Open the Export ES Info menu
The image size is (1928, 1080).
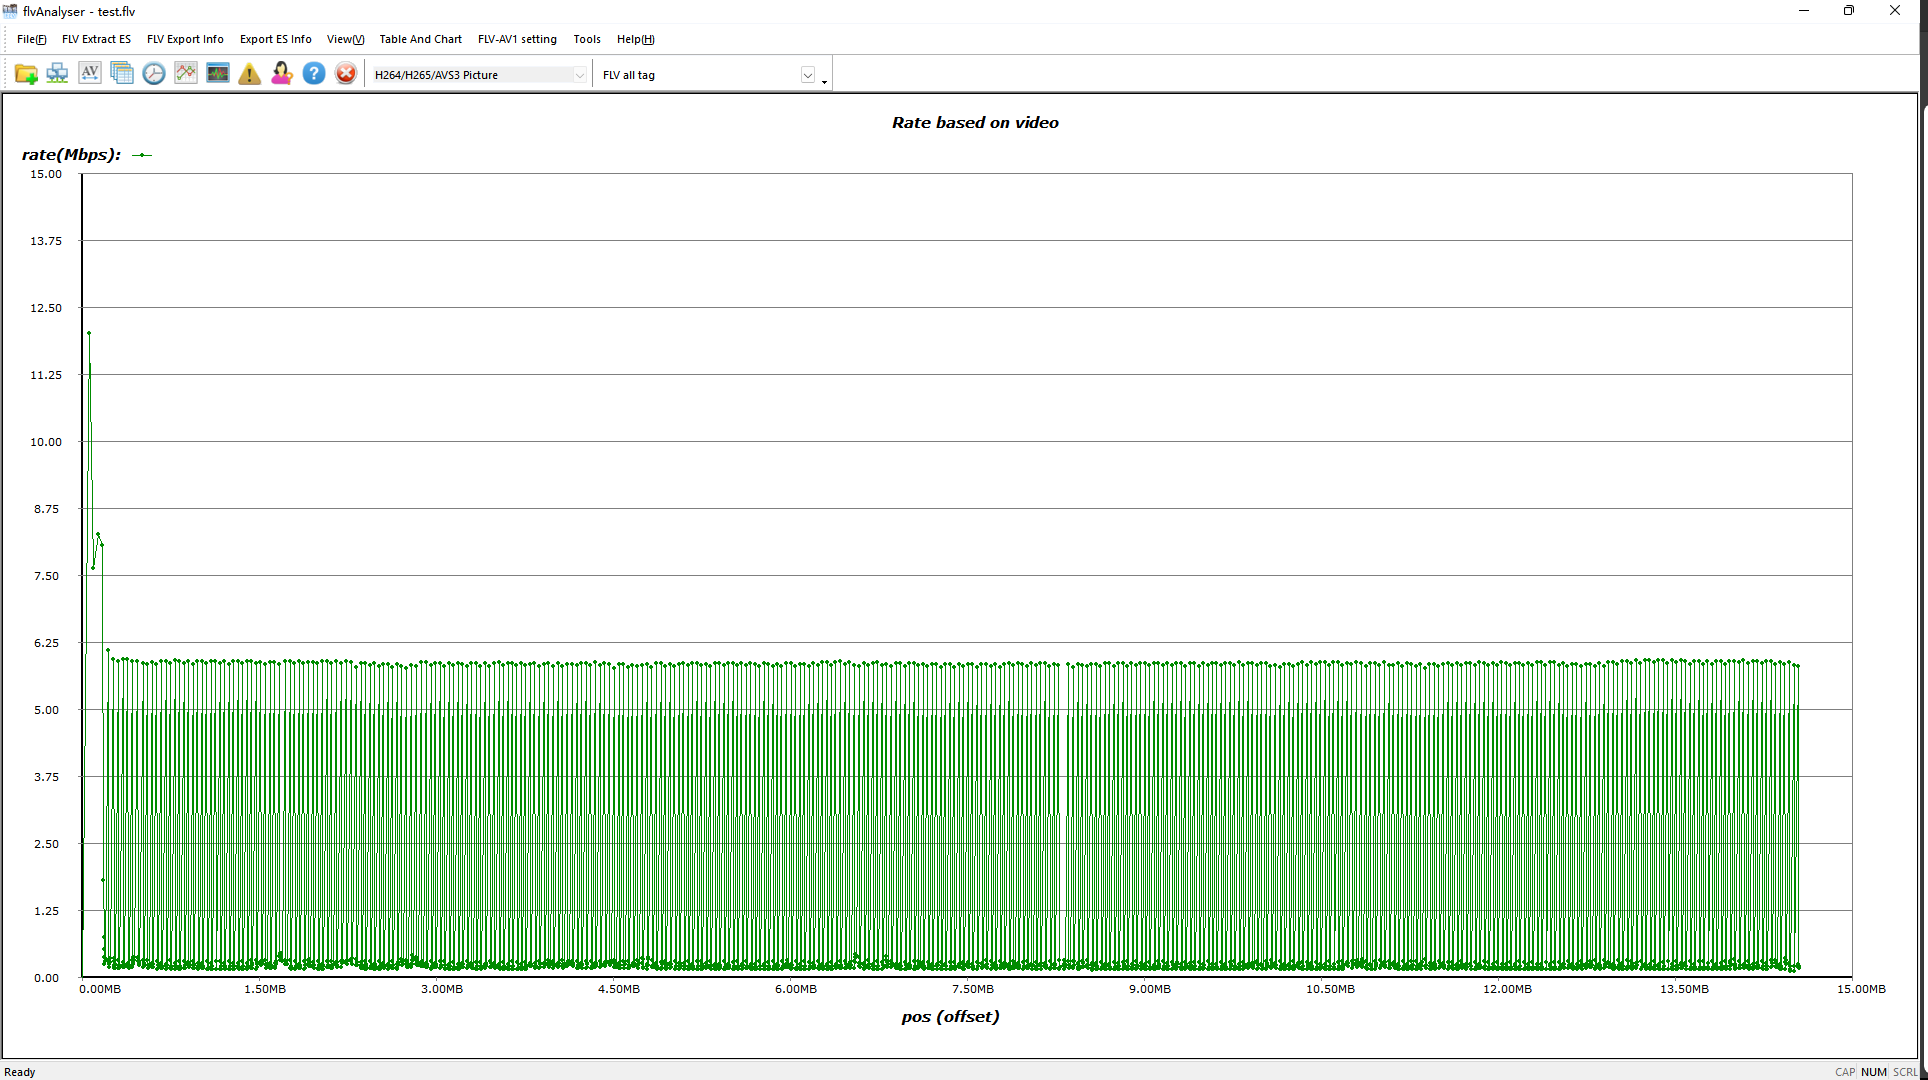pyautogui.click(x=275, y=39)
